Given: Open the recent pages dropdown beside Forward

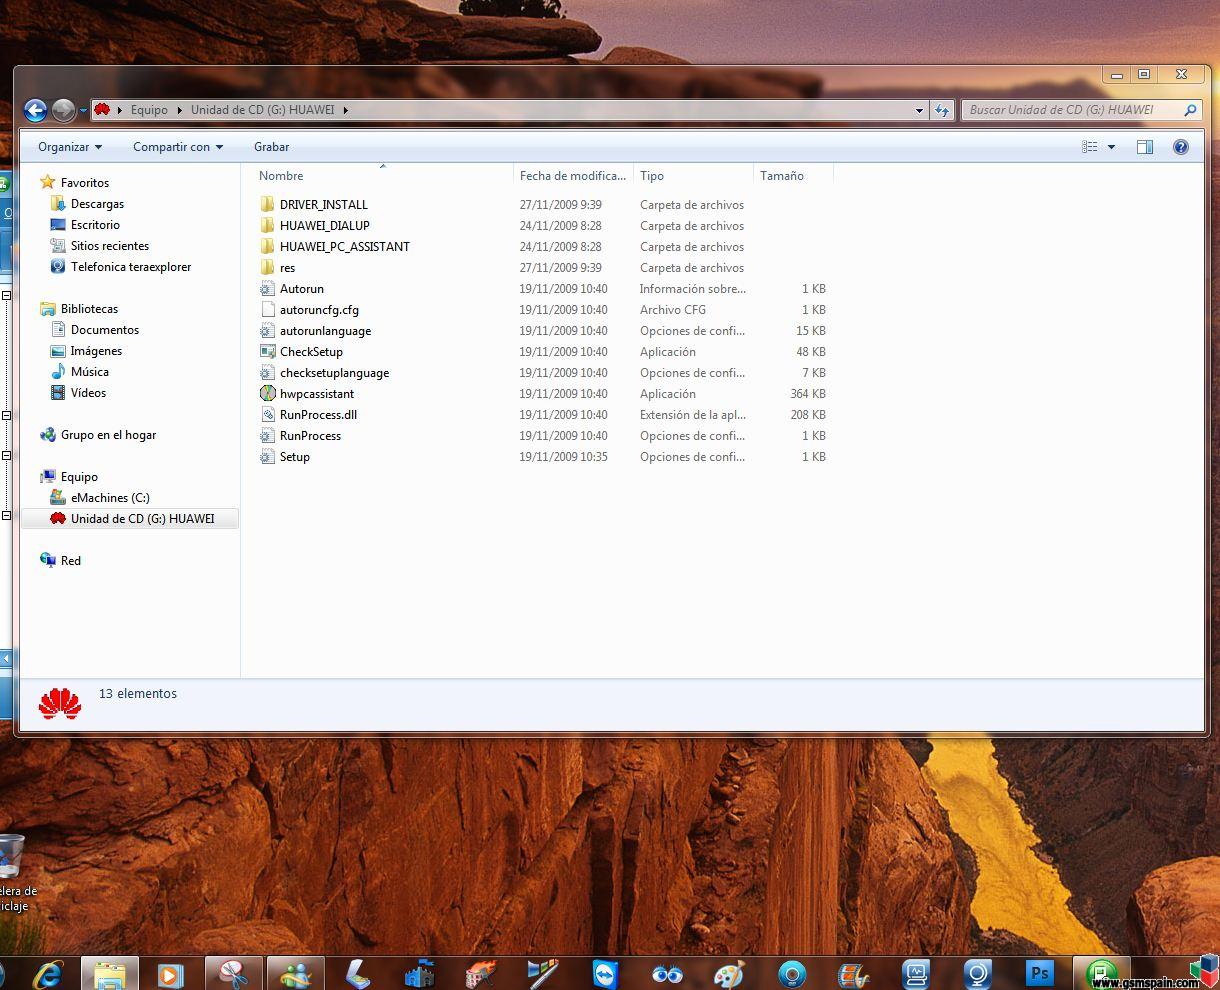Looking at the screenshot, I should pos(83,111).
